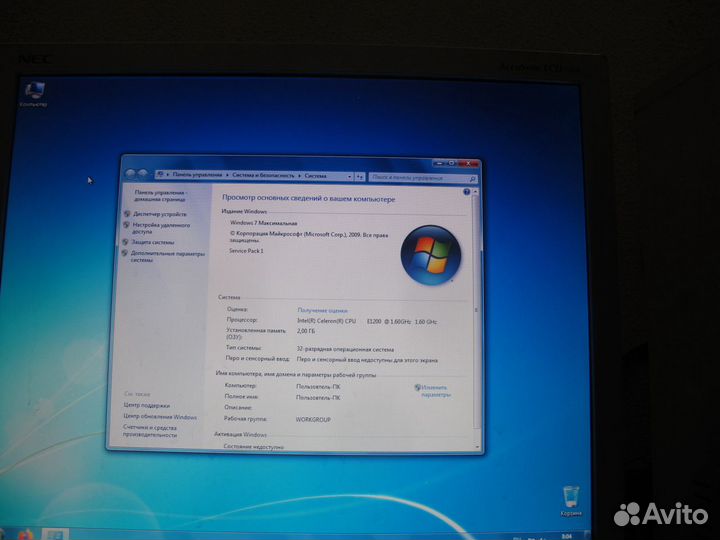The height and width of the screenshot is (540, 720).
Task: Click the refresh button beside address bar
Action: [360, 176]
